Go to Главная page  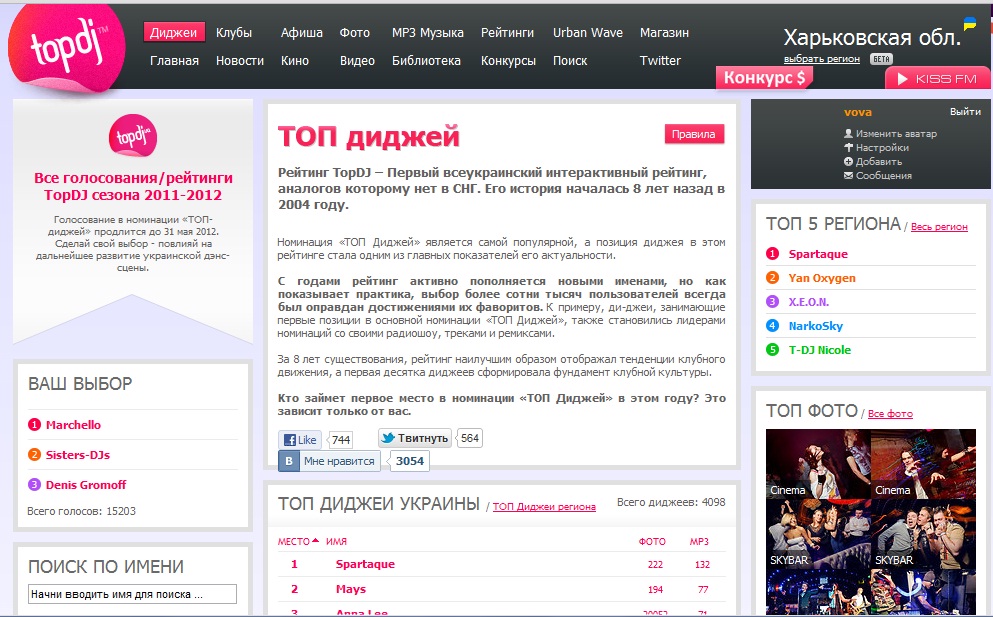[174, 61]
